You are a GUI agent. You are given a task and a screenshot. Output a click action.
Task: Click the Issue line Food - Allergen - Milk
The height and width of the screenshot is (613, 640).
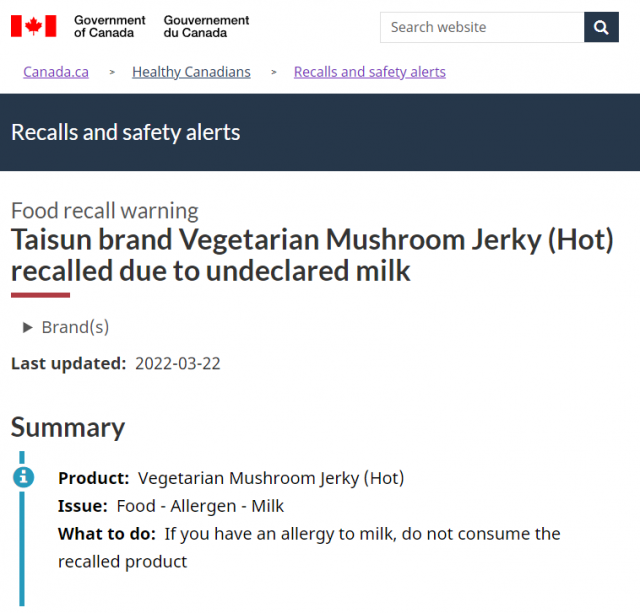click(171, 506)
